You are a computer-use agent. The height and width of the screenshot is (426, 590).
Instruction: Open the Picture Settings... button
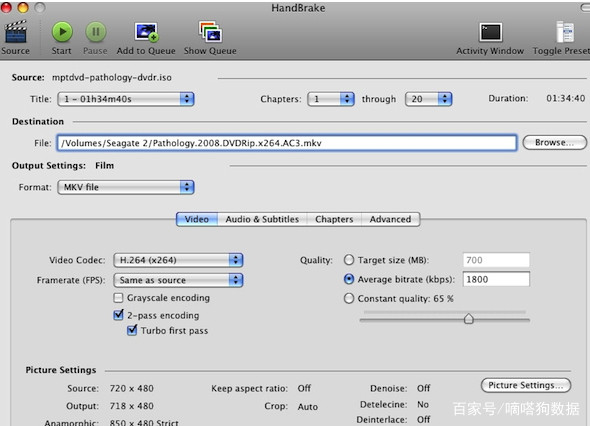pos(526,385)
